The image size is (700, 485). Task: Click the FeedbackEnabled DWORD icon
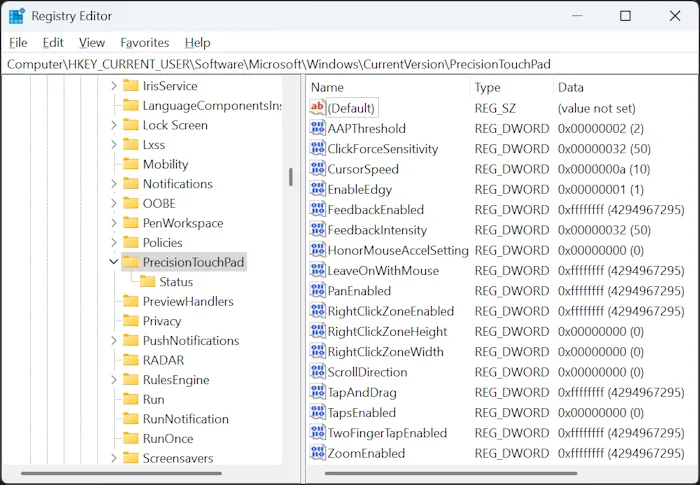[x=317, y=209]
